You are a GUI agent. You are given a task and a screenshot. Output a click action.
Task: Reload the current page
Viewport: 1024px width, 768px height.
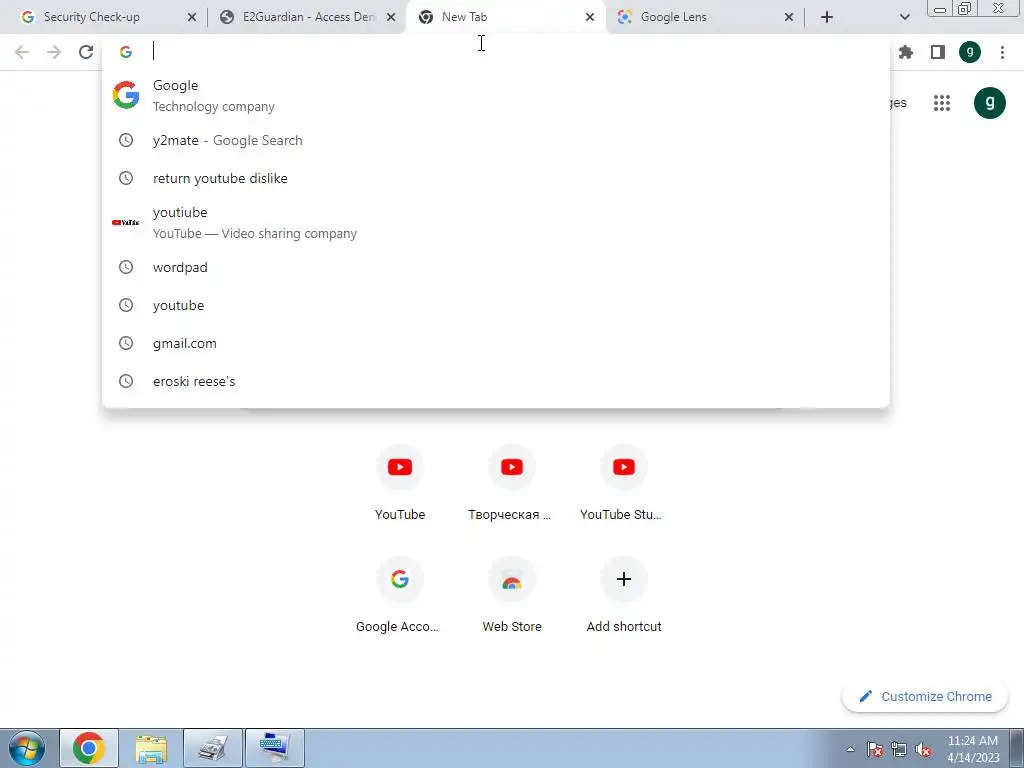coord(86,52)
